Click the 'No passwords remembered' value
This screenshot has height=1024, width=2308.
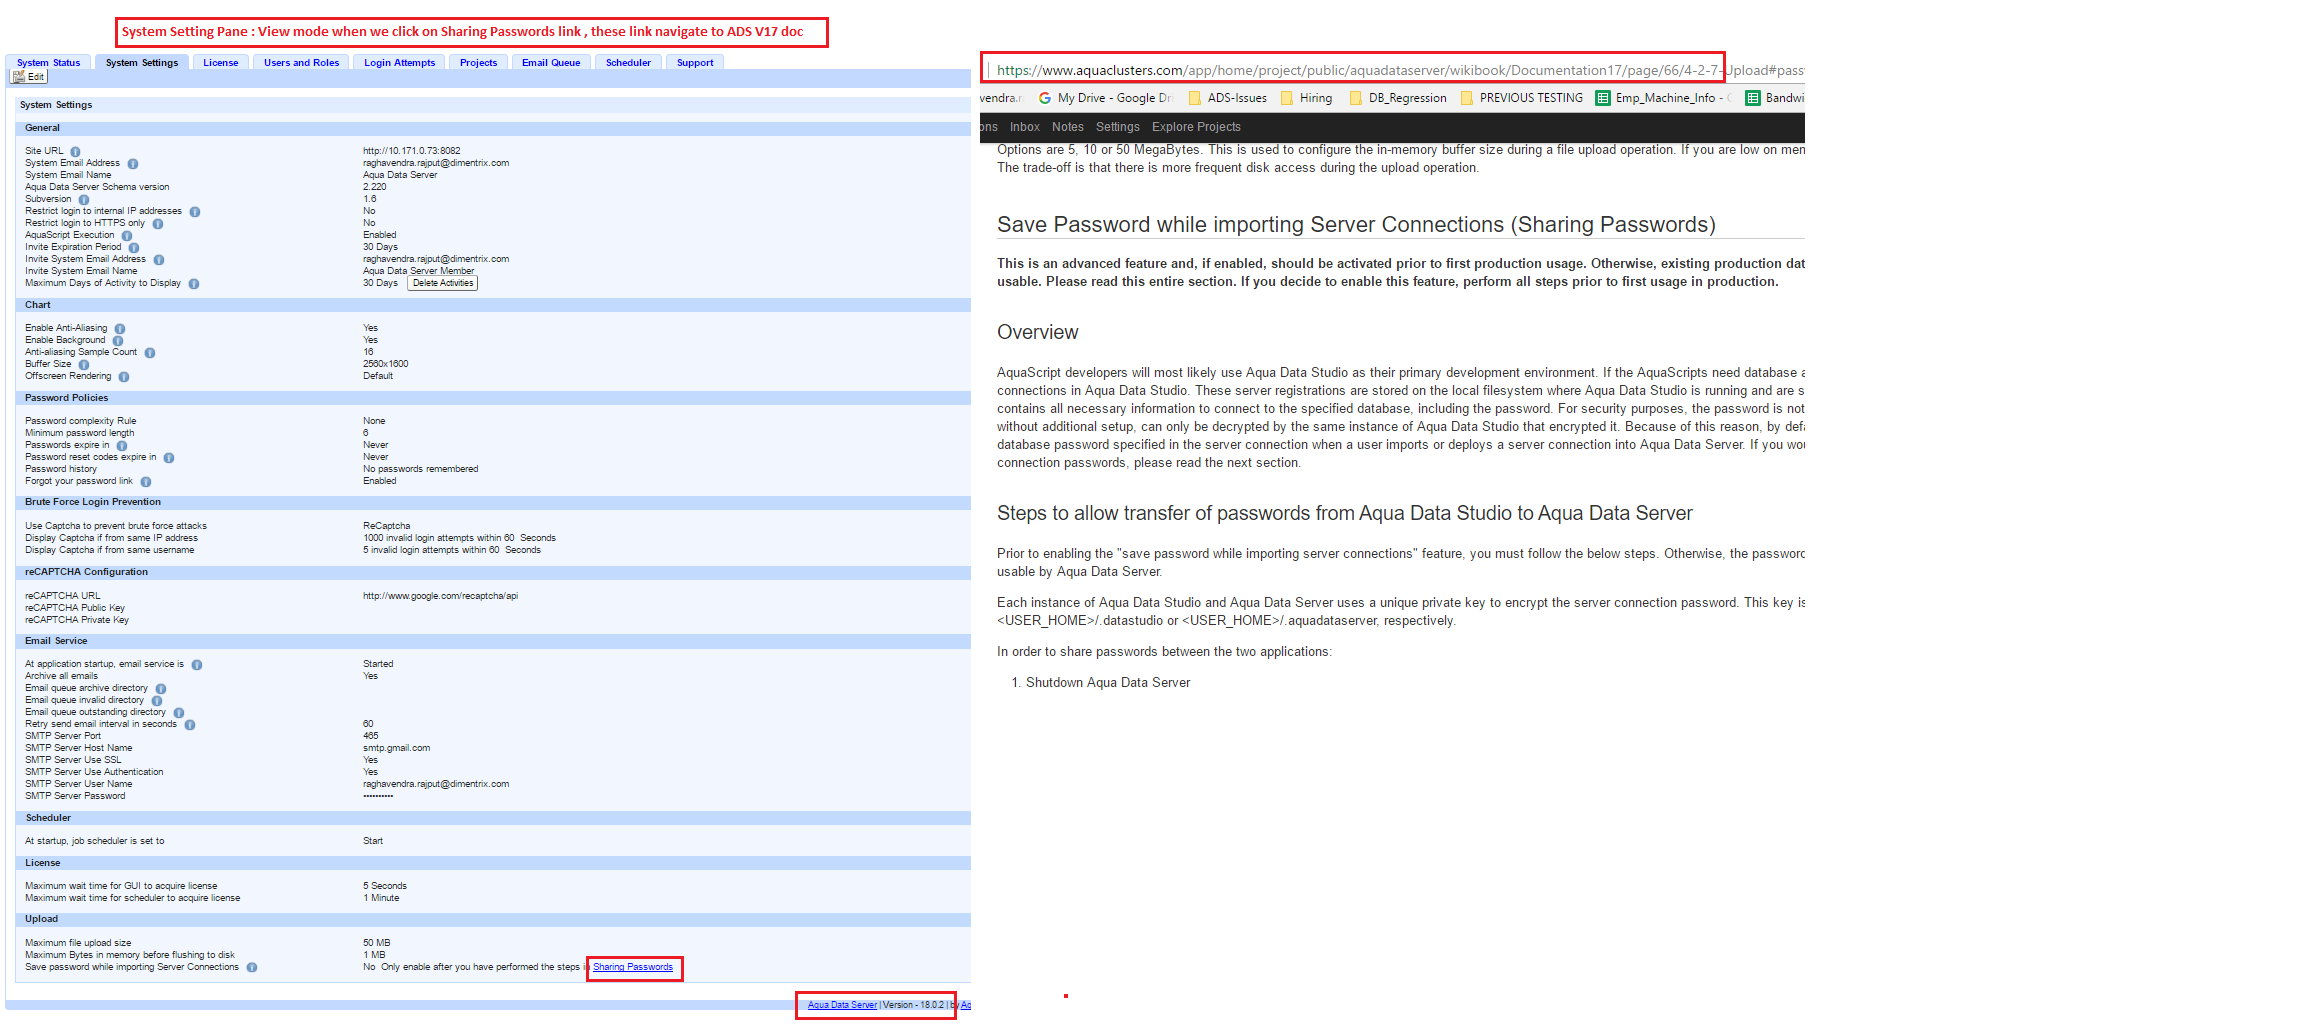click(420, 469)
